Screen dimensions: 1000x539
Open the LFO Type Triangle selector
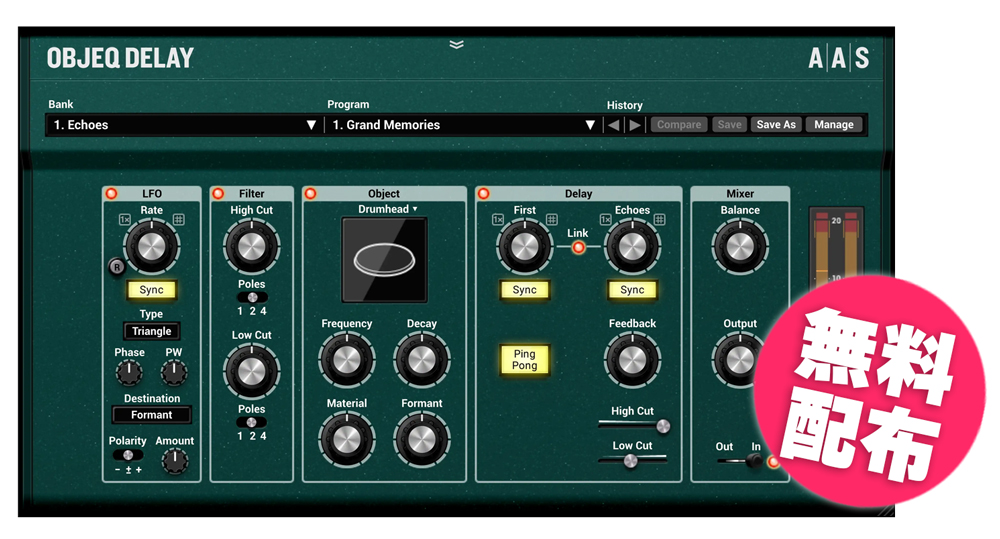click(x=152, y=331)
